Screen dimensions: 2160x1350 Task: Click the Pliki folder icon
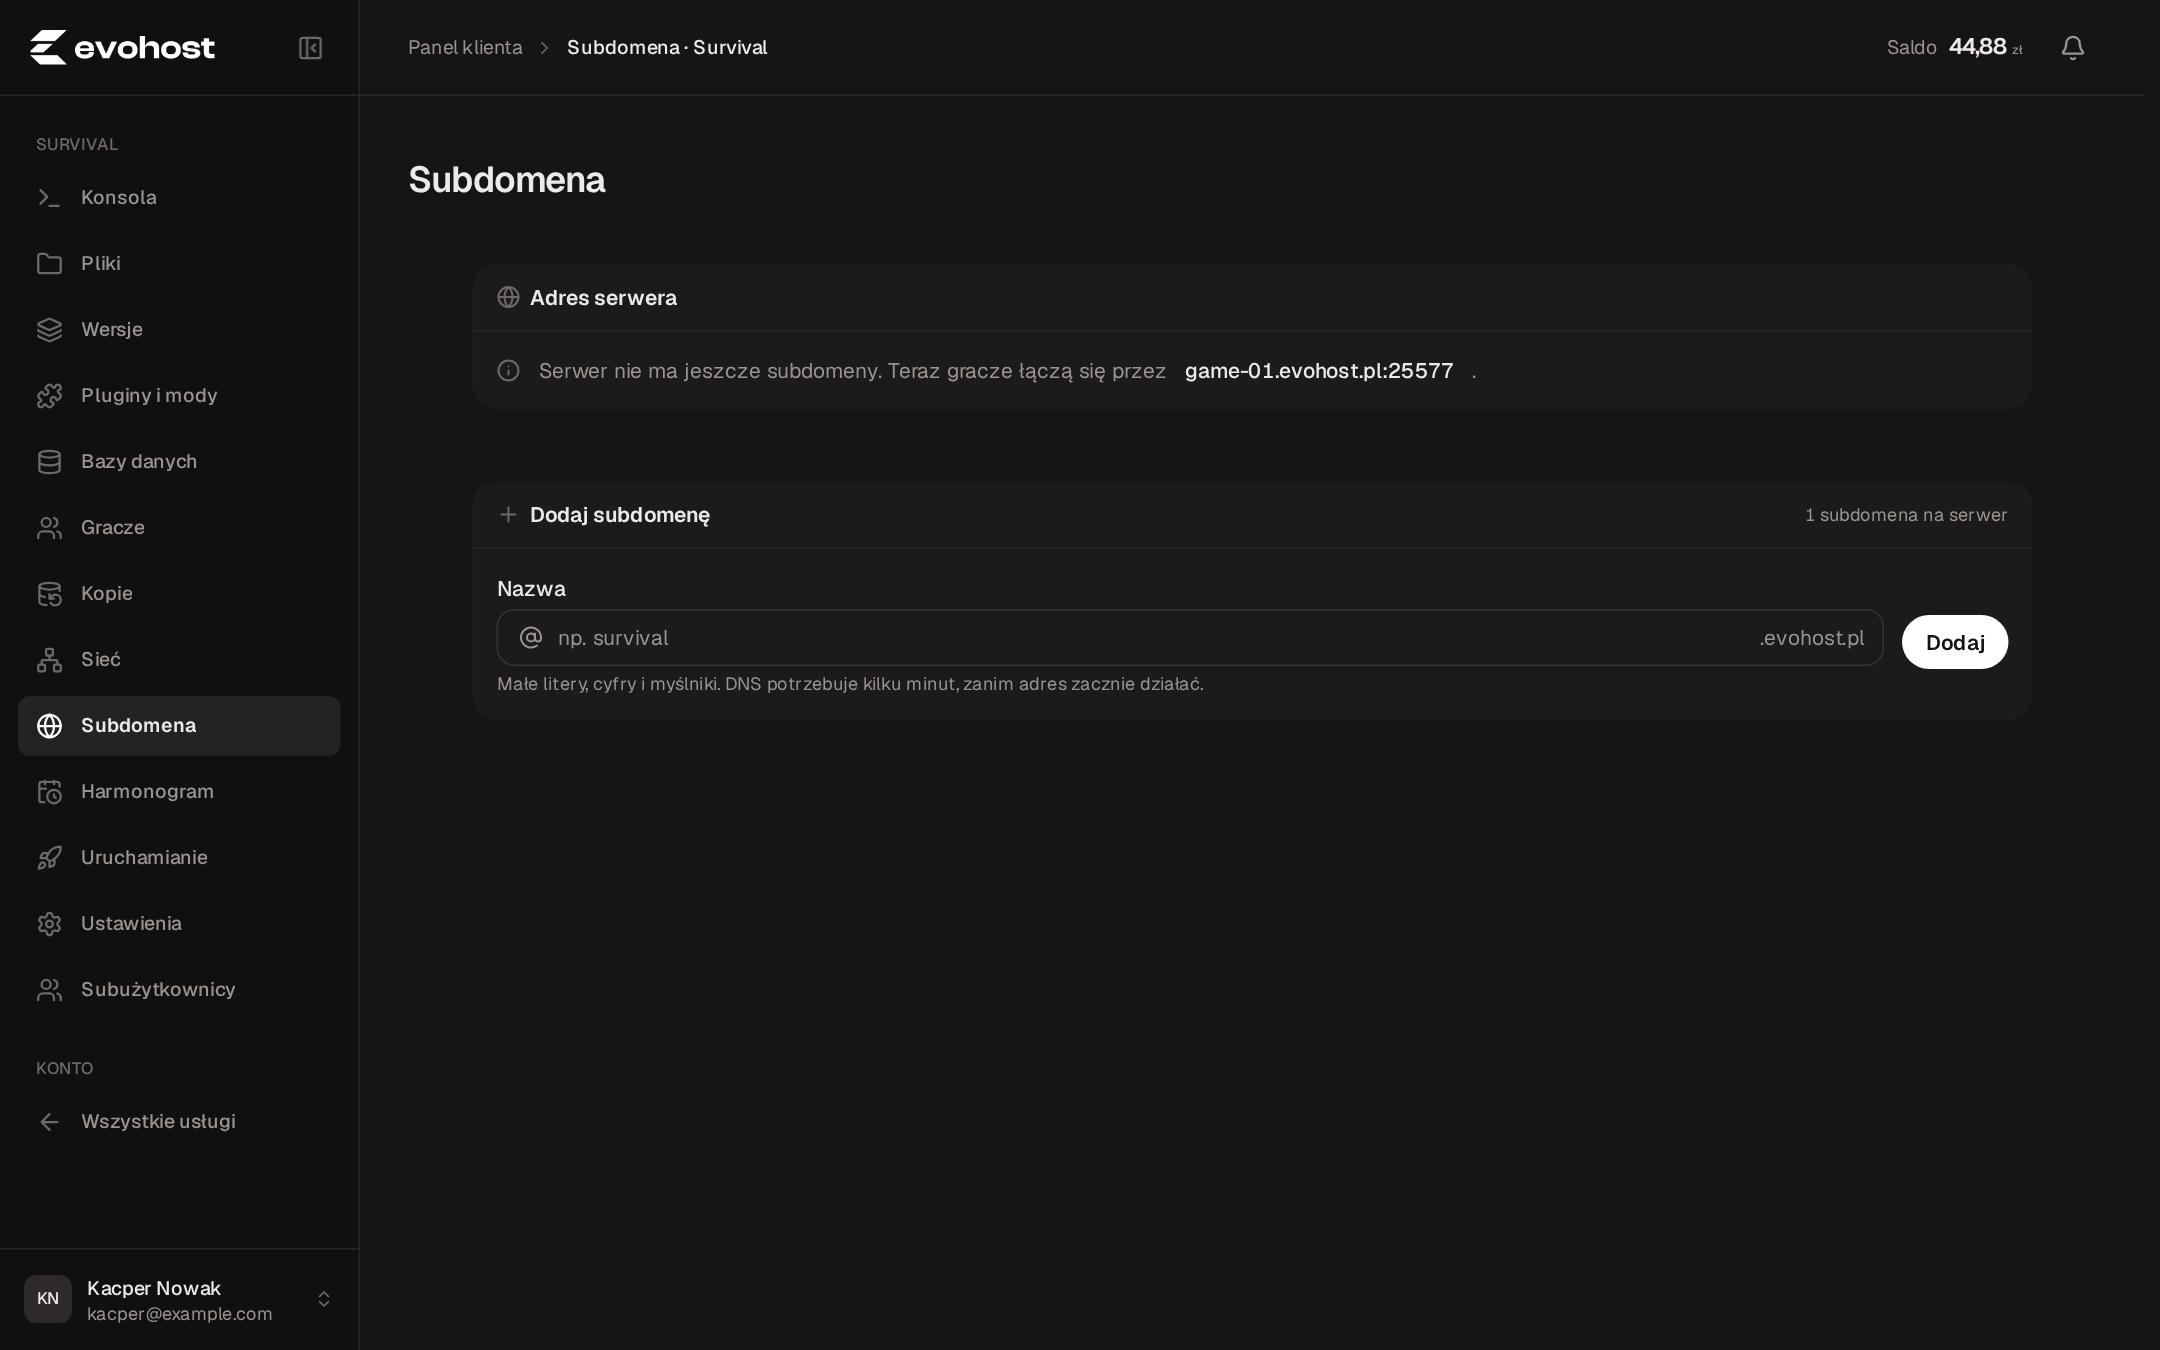click(49, 264)
